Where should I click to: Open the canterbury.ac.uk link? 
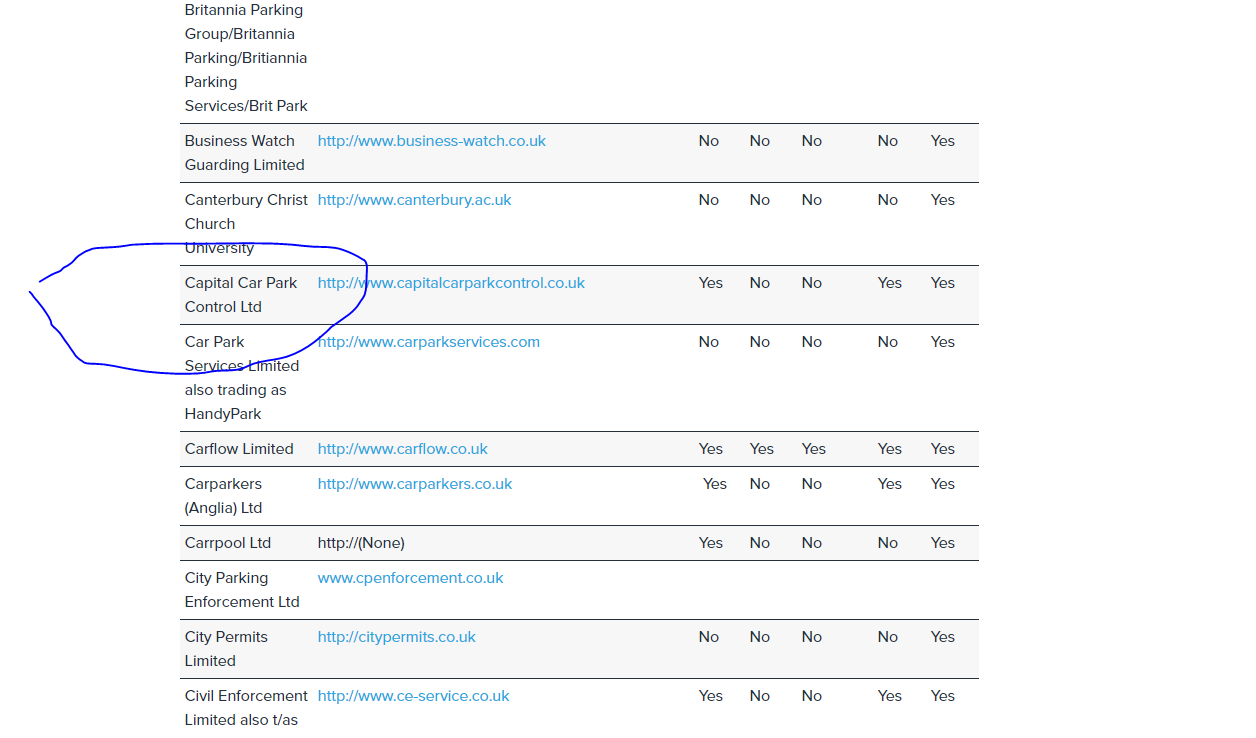click(x=415, y=200)
